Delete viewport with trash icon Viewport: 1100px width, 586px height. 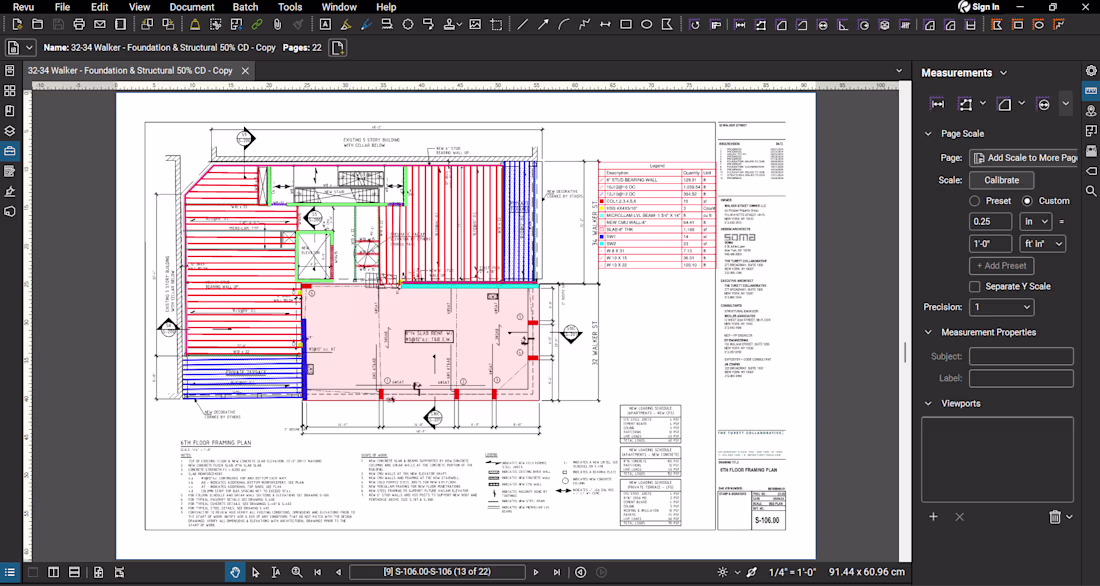point(1054,517)
